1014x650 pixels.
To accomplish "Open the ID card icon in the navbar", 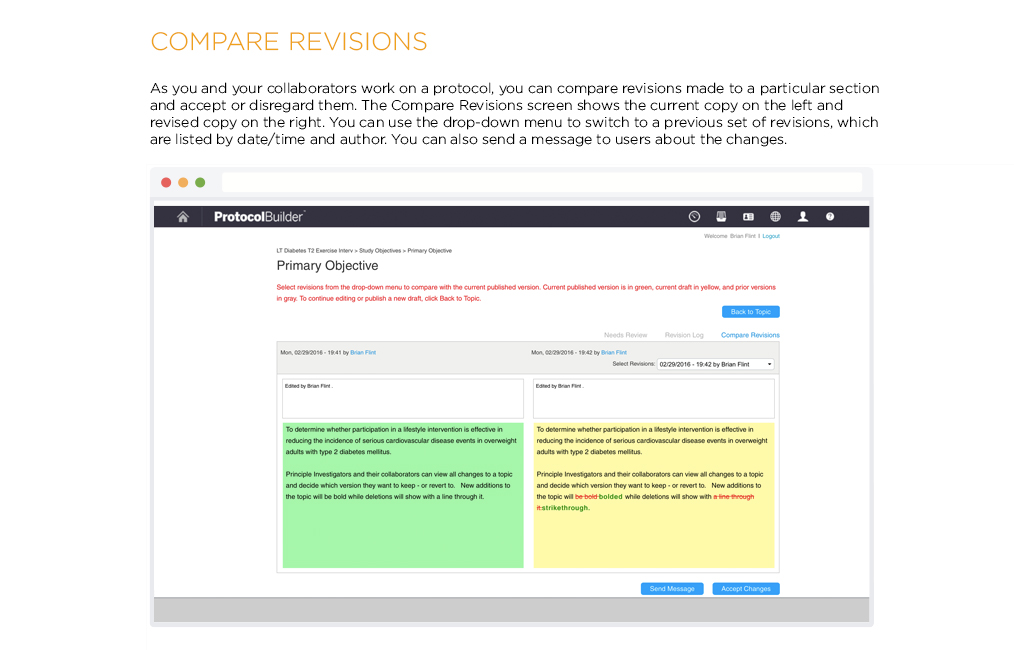I will 748,217.
